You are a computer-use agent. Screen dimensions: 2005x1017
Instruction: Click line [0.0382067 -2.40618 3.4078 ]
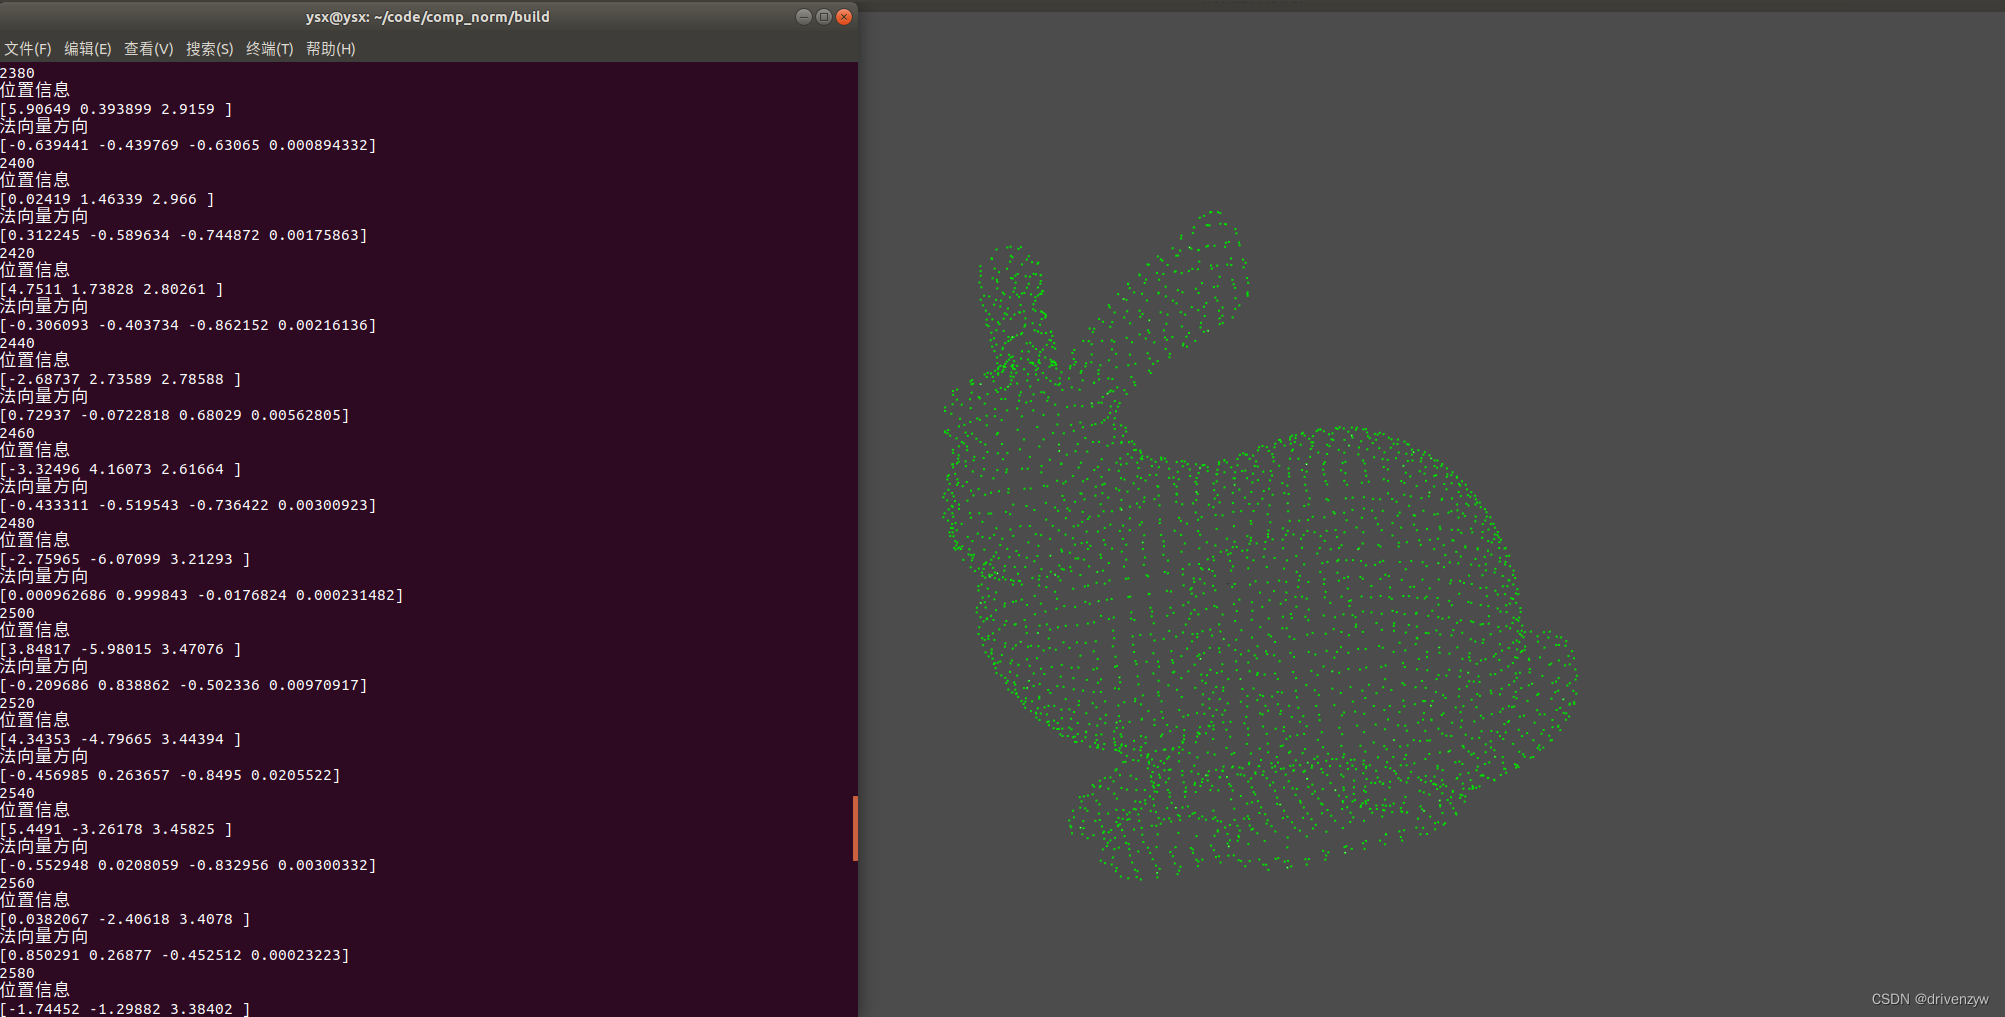(x=125, y=919)
